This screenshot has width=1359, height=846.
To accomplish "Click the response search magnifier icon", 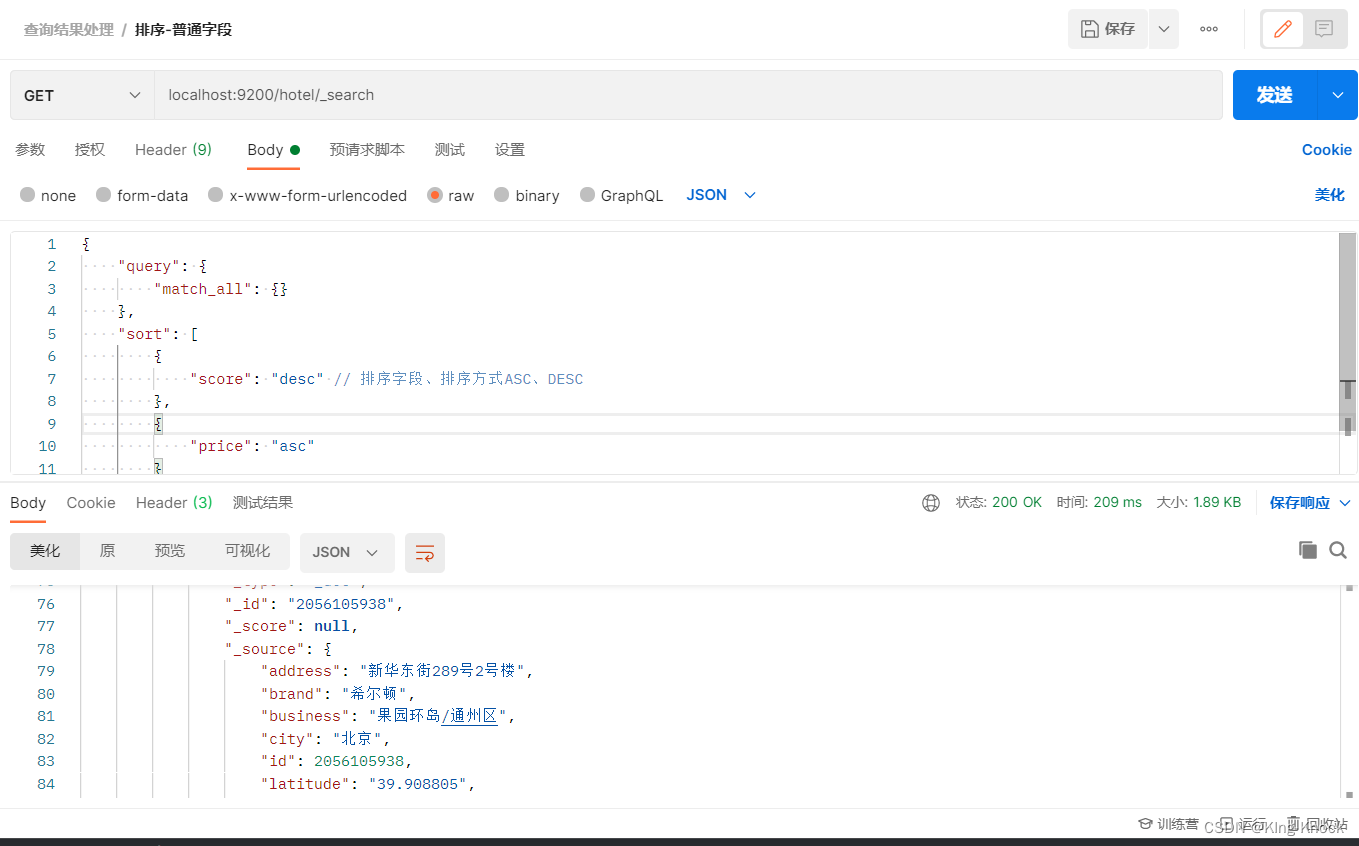I will [1338, 549].
